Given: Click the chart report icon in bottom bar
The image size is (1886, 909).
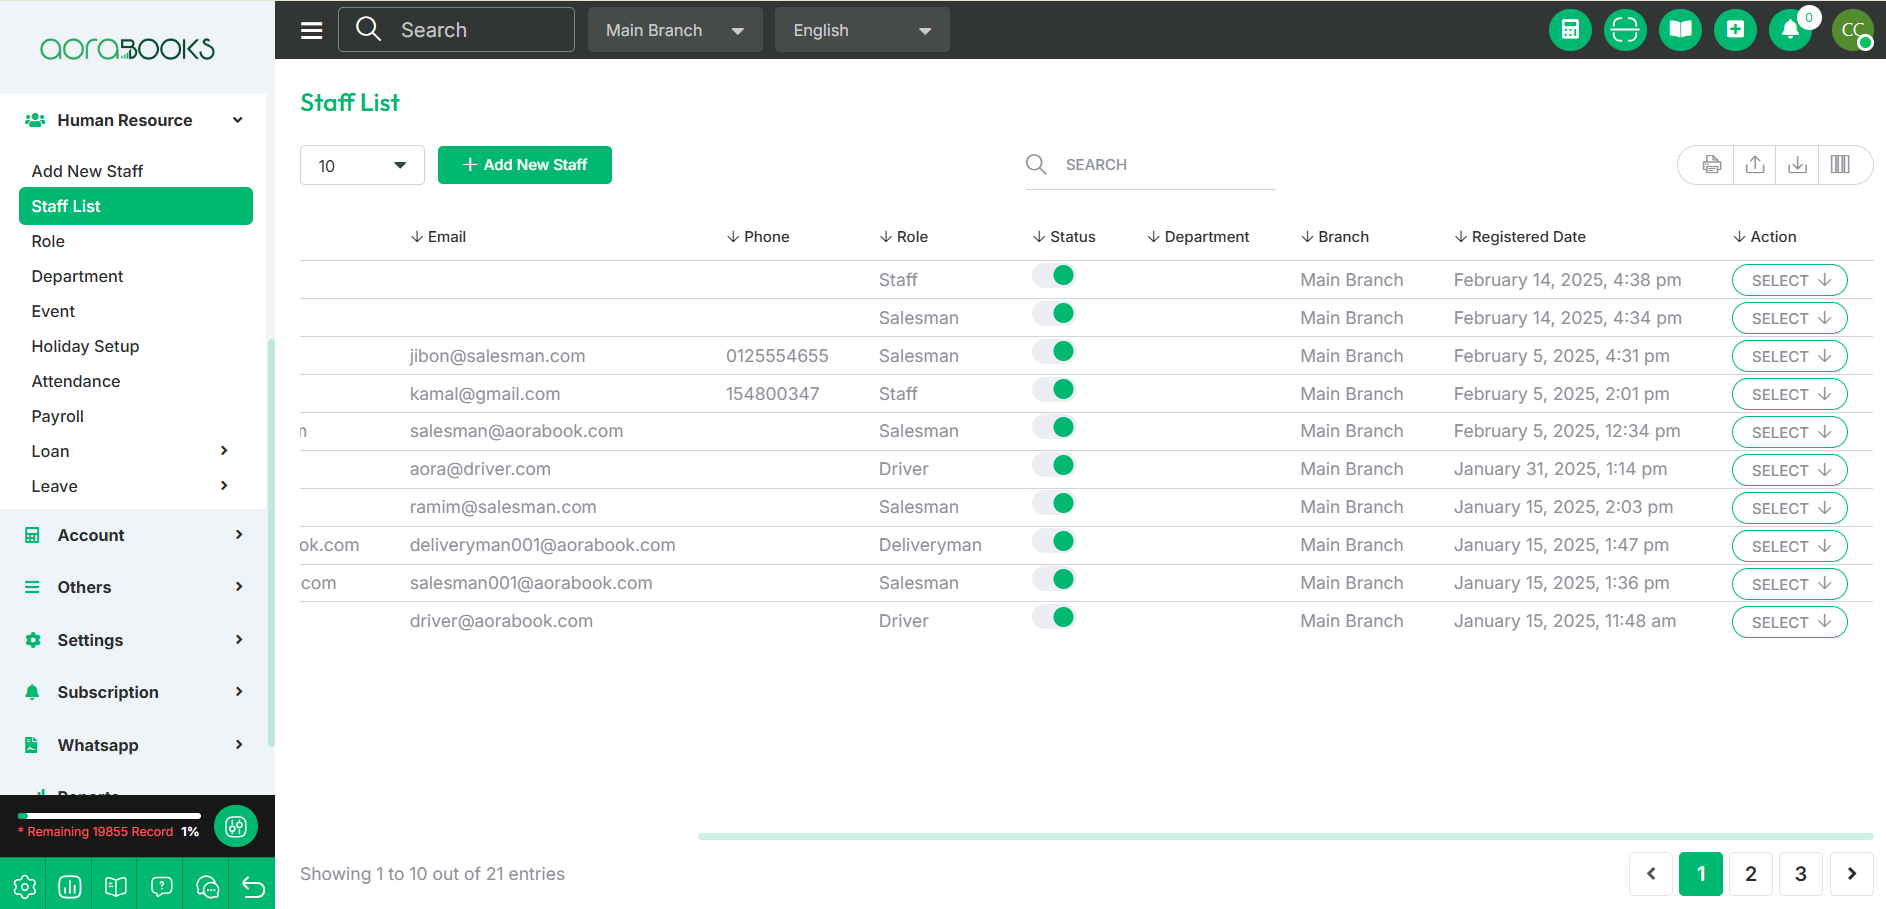Looking at the screenshot, I should pyautogui.click(x=70, y=886).
